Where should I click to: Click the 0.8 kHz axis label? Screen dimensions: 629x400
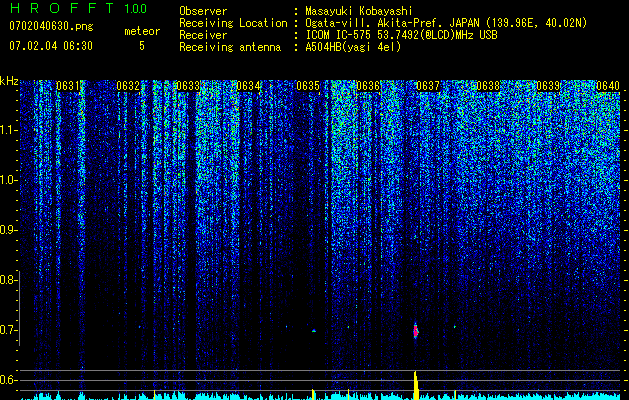tap(8, 280)
